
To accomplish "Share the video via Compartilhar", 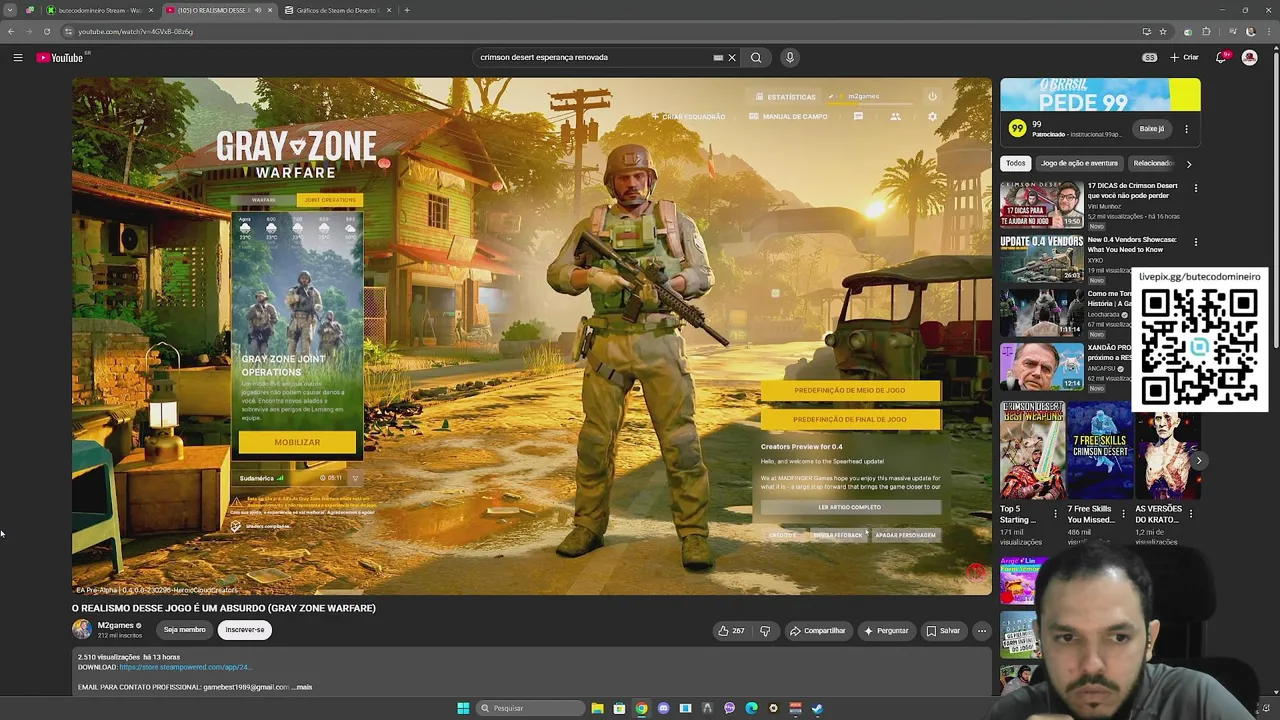I will pos(818,631).
